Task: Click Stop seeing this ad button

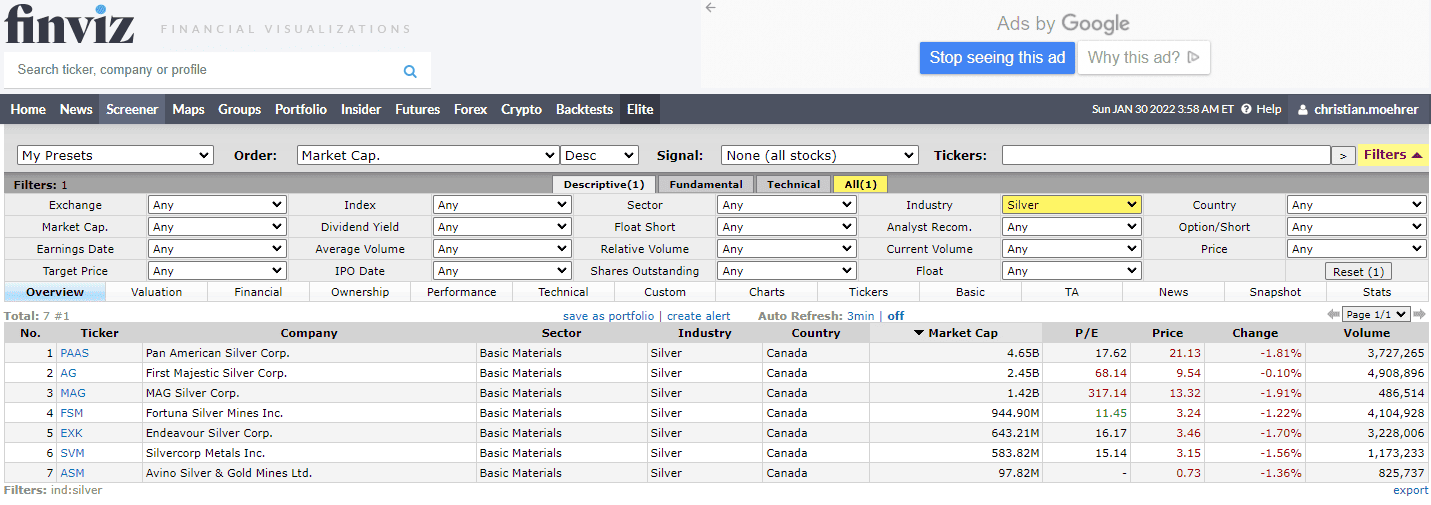Action: pyautogui.click(x=997, y=58)
